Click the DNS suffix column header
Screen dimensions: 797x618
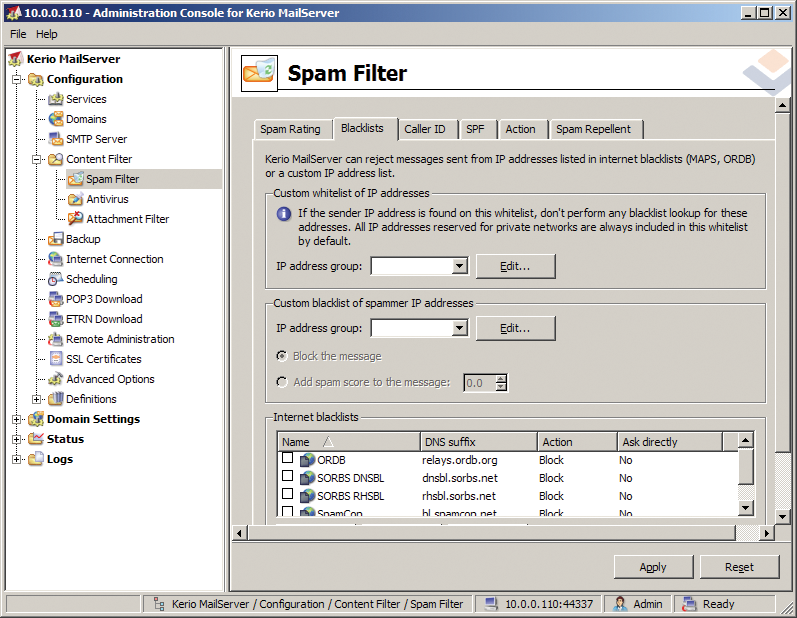(479, 442)
